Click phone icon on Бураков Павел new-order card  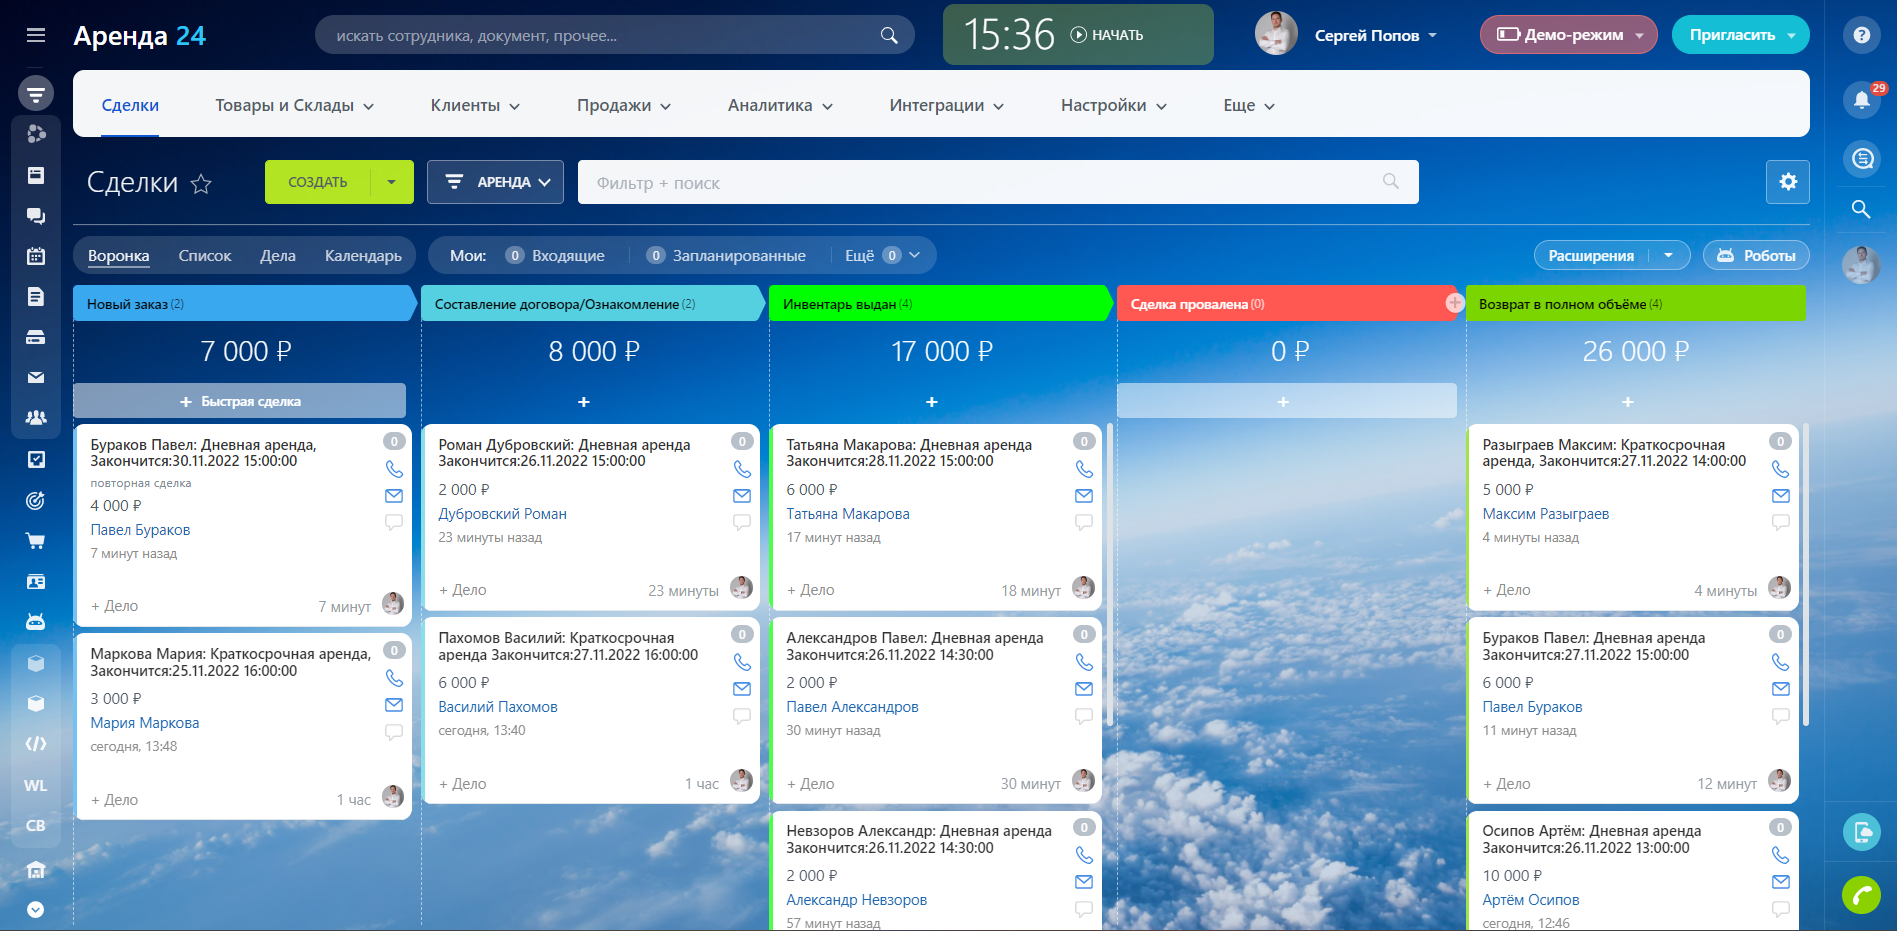(394, 469)
